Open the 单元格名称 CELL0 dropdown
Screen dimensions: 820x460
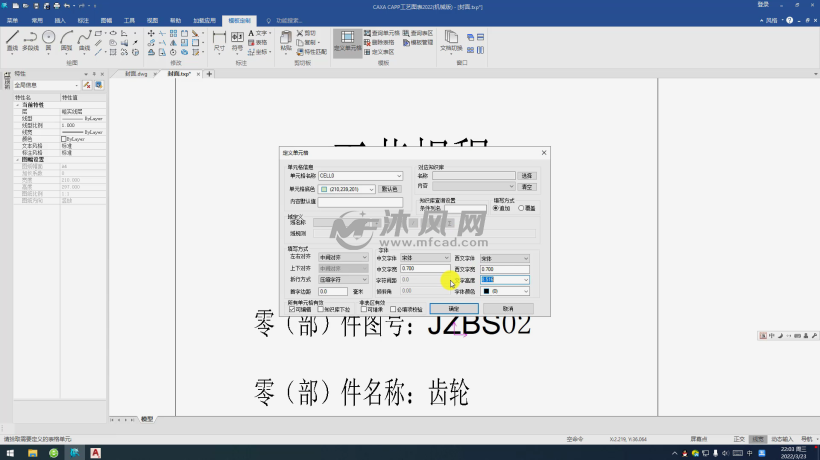click(x=398, y=176)
